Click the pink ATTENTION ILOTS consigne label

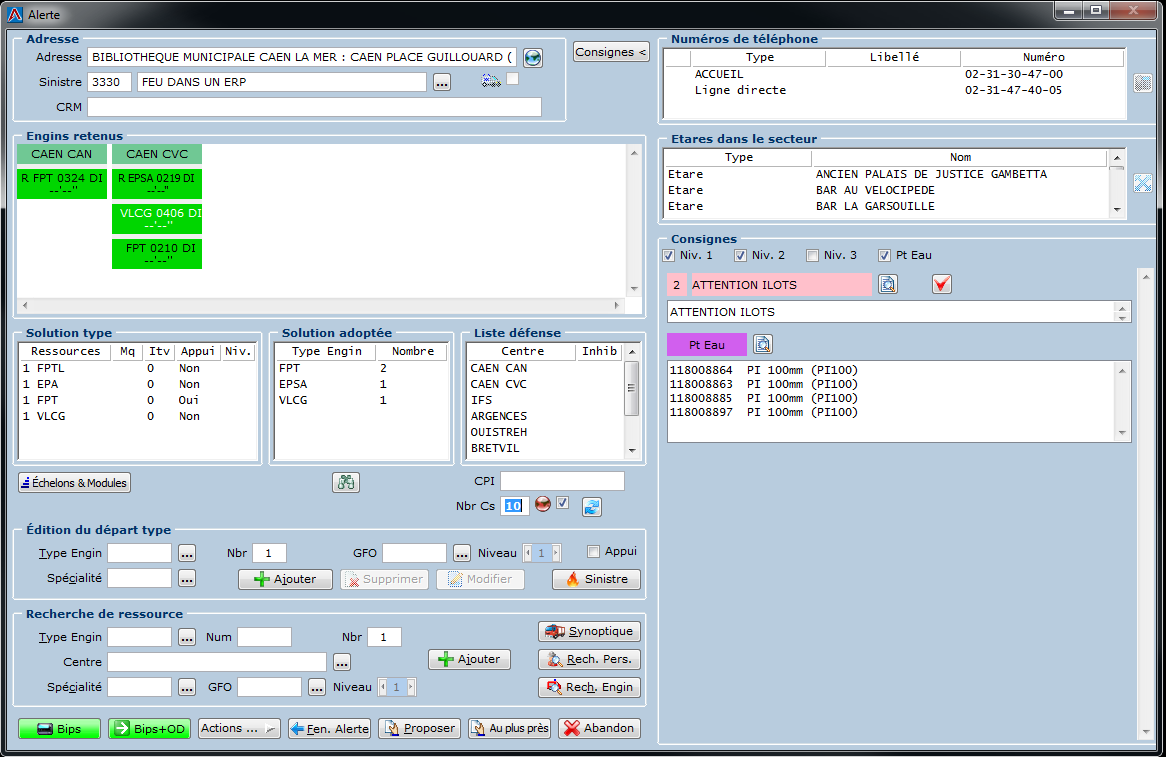(x=782, y=285)
